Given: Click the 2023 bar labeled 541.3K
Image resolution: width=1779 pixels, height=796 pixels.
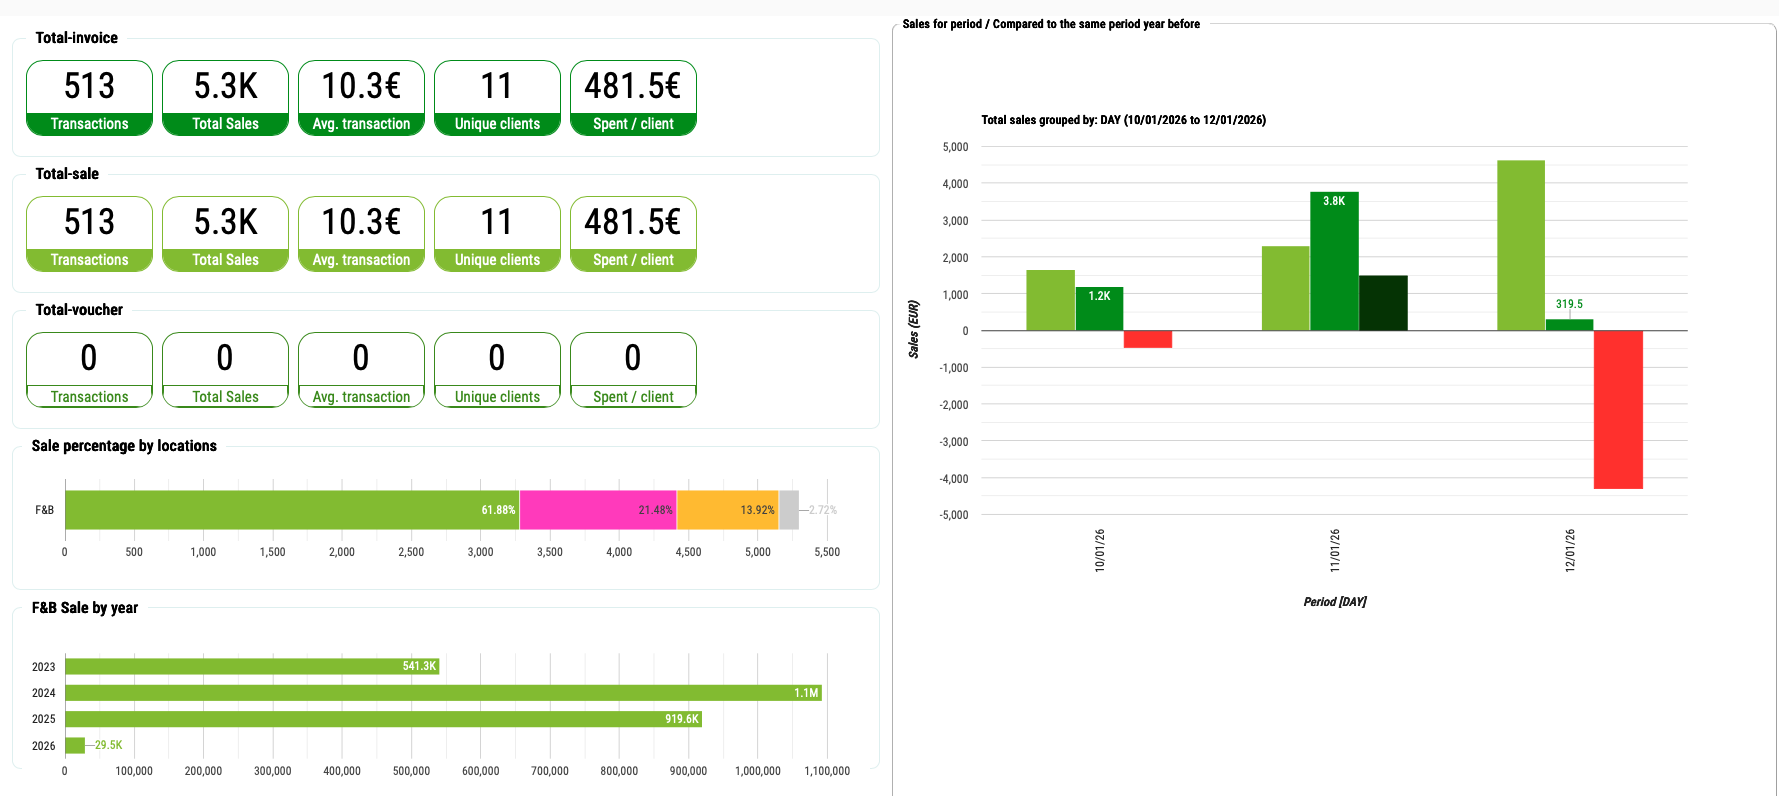Looking at the screenshot, I should 250,666.
